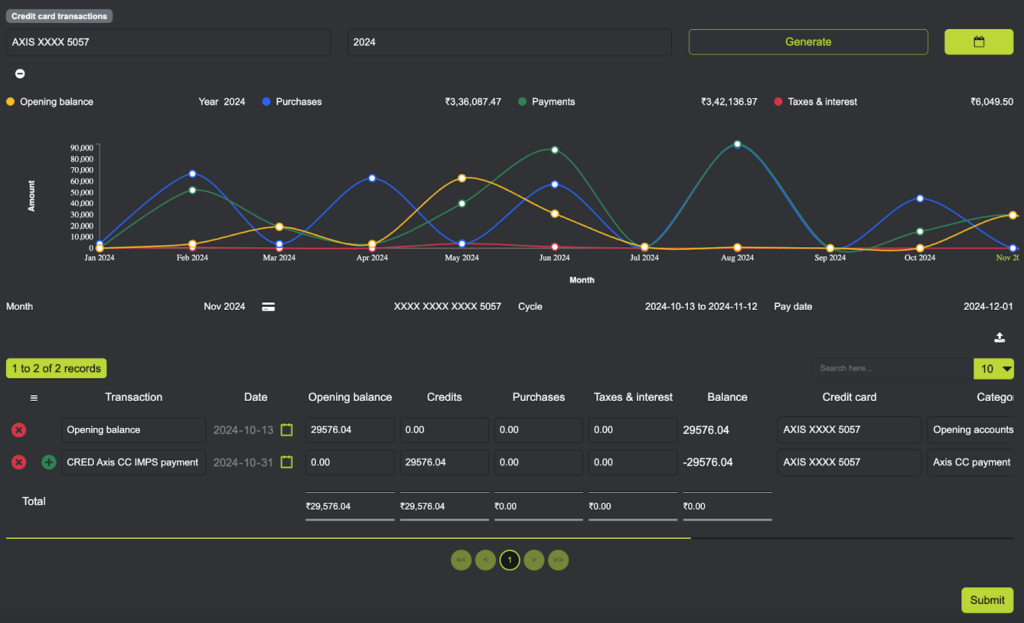Open the 2024 year selector
The image size is (1024, 623).
tap(509, 42)
